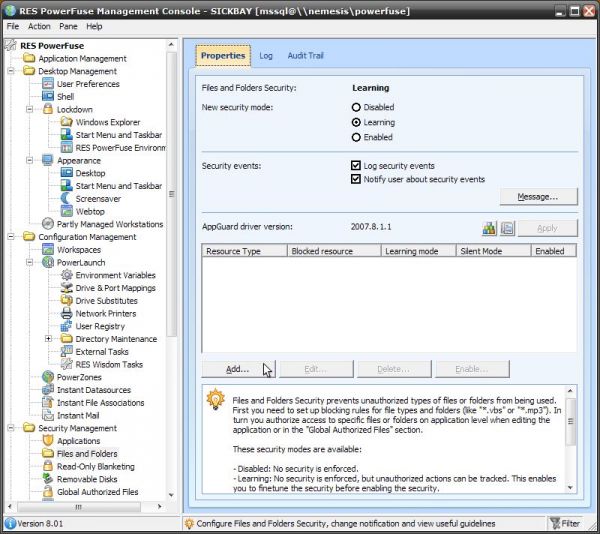Collapse the Security Management node
Image resolution: width=600 pixels, height=534 pixels.
click(11, 428)
